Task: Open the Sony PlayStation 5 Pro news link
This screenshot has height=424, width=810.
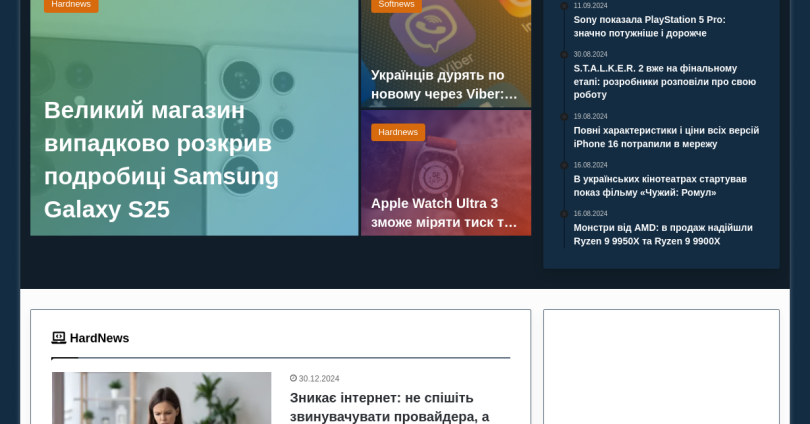Action: point(649,26)
